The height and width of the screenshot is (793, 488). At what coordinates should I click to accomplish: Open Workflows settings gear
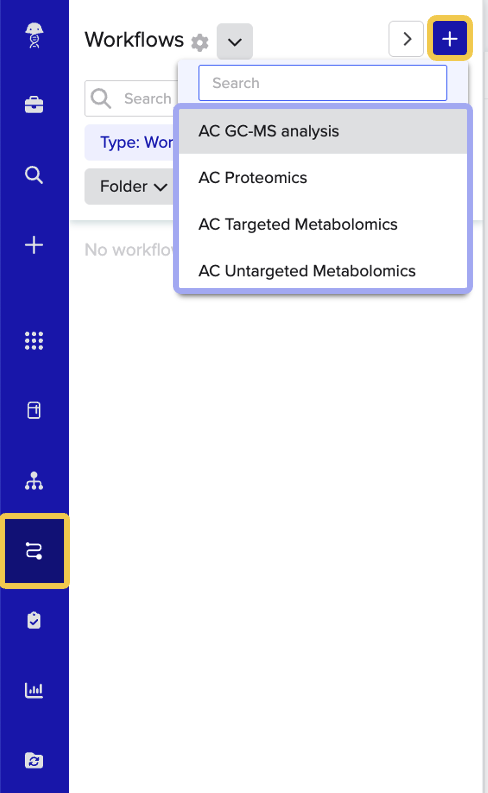200,42
